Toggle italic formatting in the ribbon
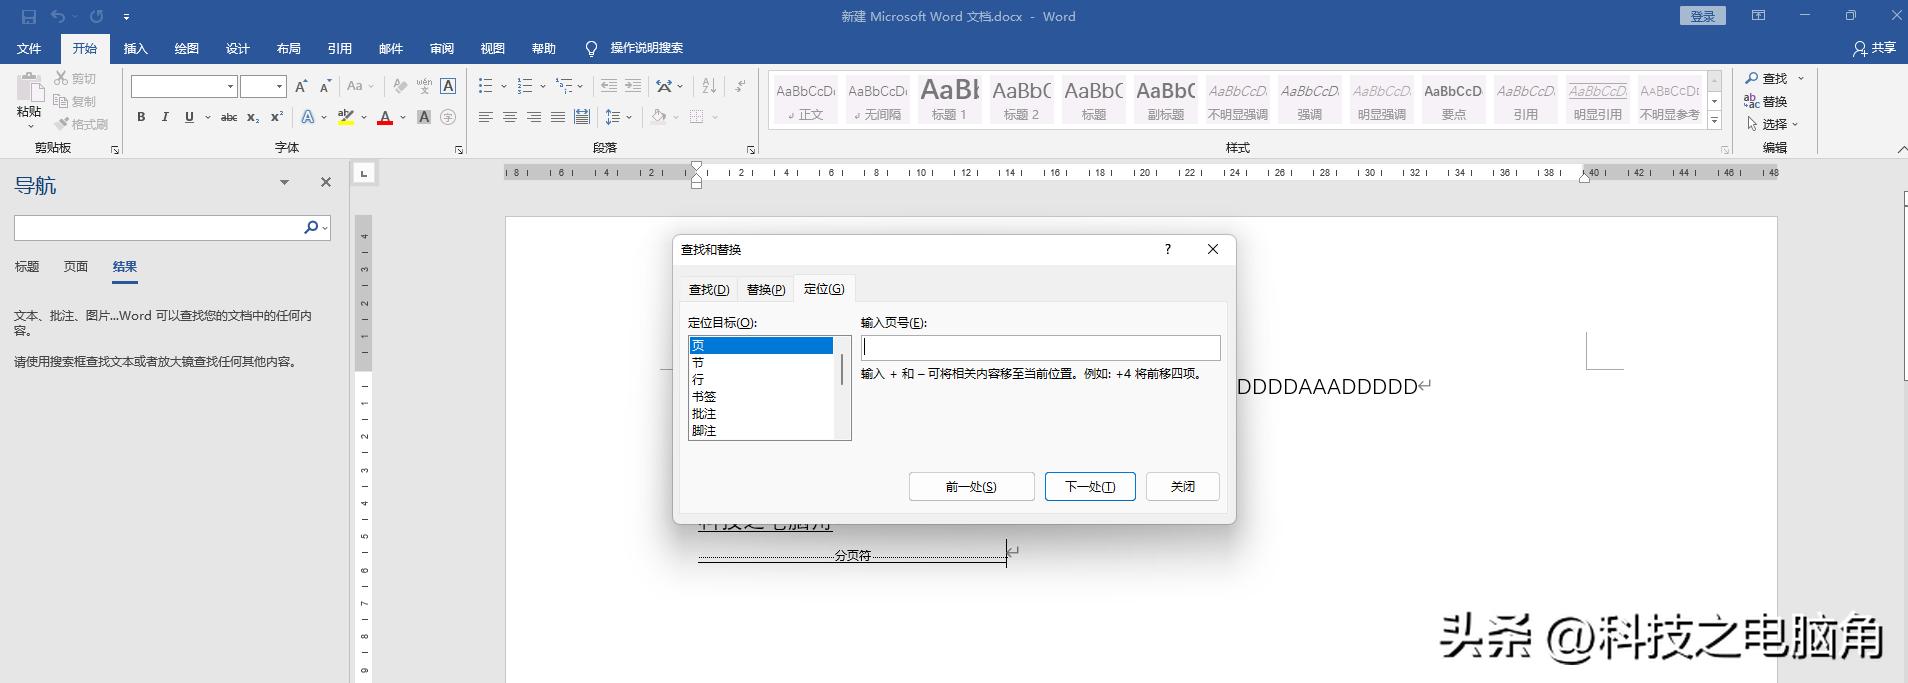Image resolution: width=1908 pixels, height=683 pixels. 165,117
